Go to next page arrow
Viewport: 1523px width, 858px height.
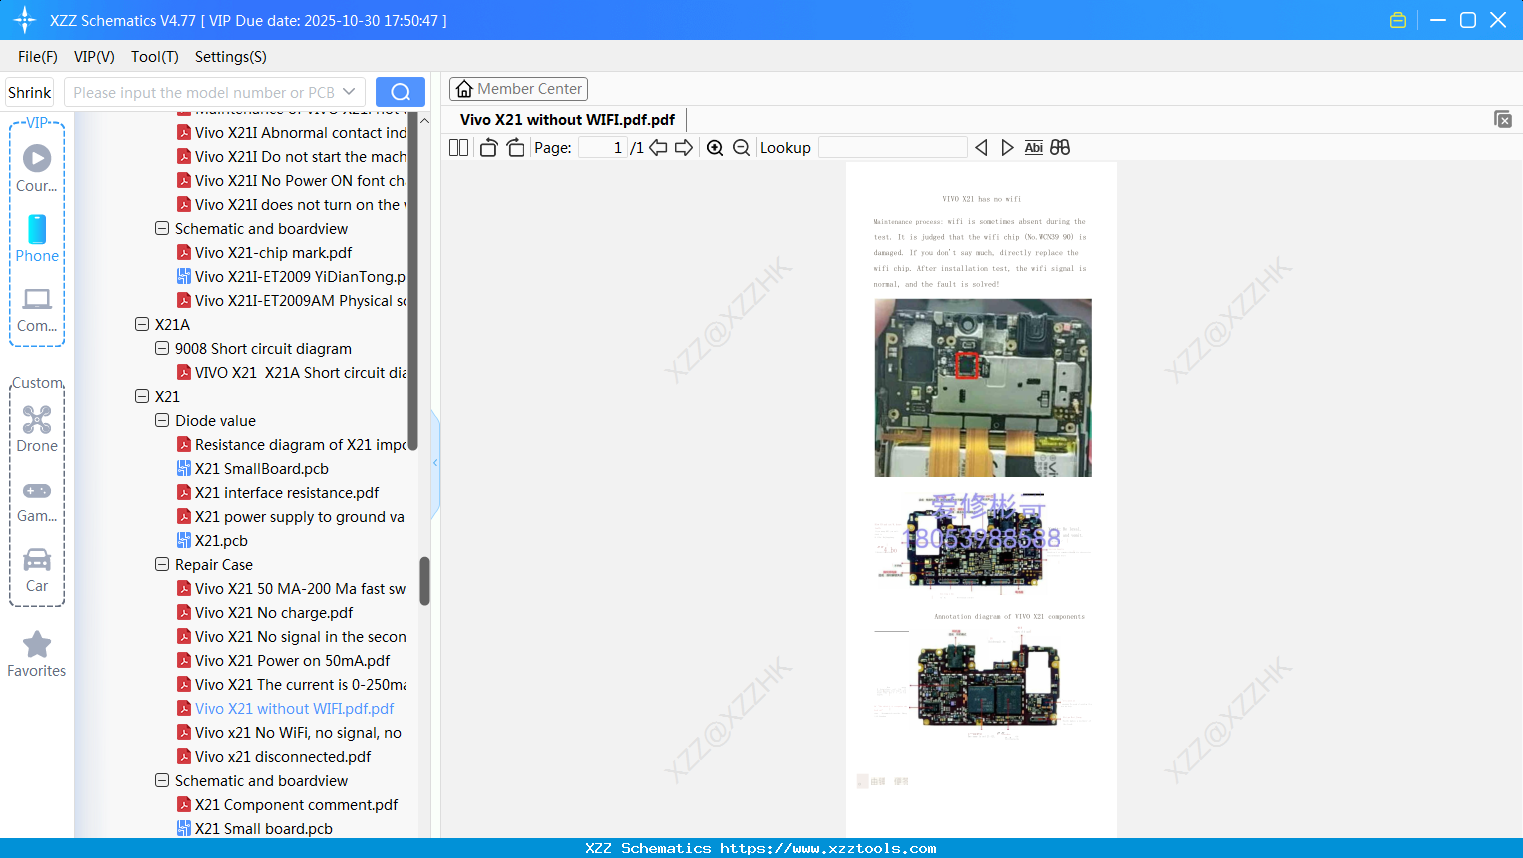tap(684, 148)
